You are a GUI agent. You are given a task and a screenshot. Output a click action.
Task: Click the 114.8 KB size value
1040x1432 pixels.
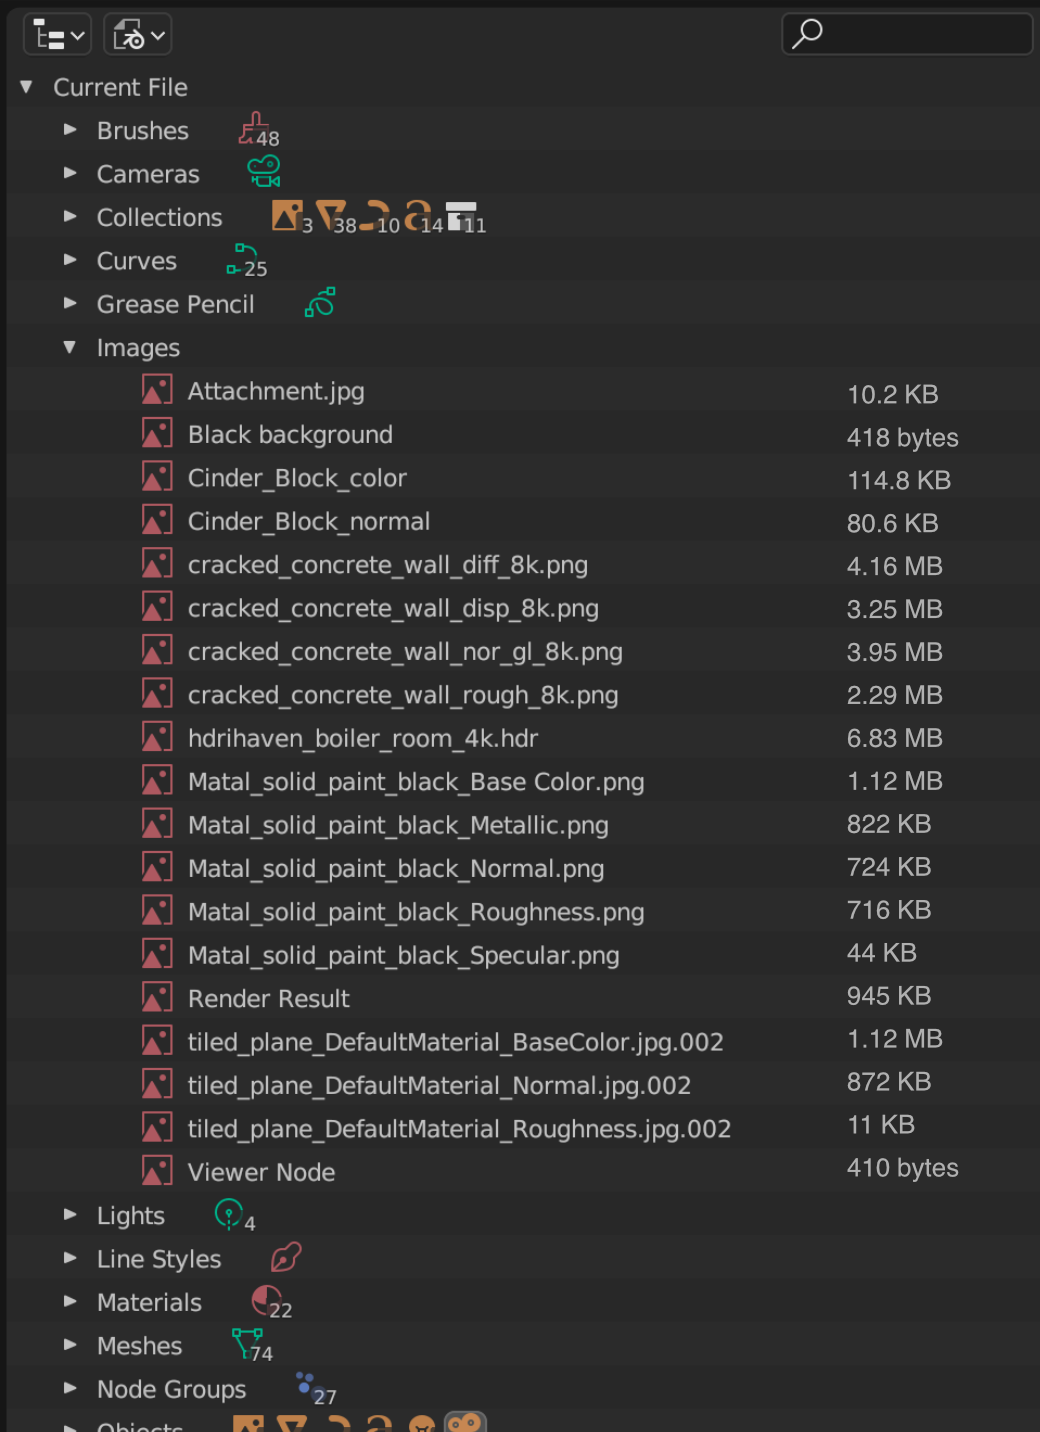click(x=899, y=480)
